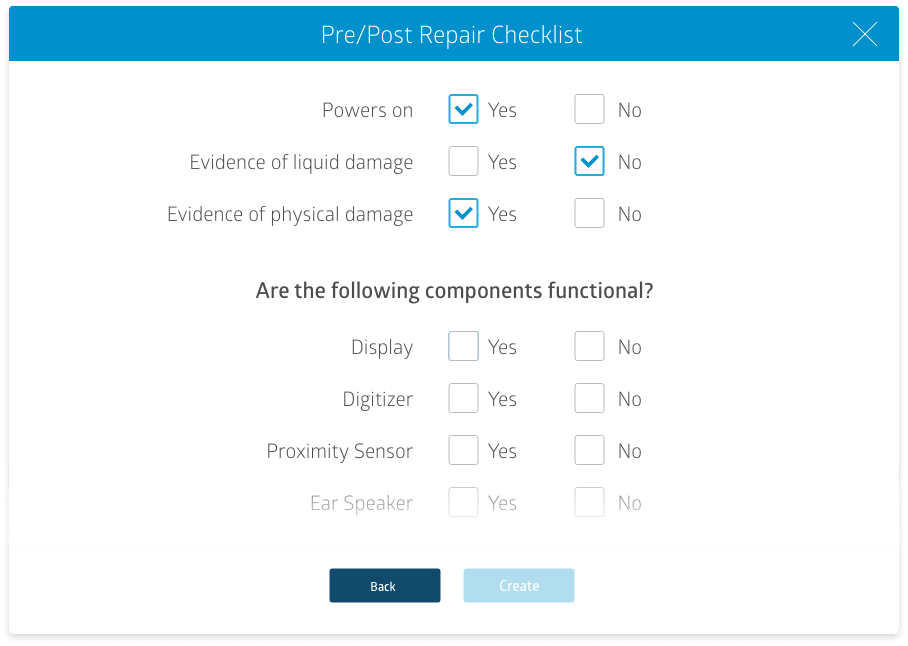Tick the No box for Display

click(589, 347)
